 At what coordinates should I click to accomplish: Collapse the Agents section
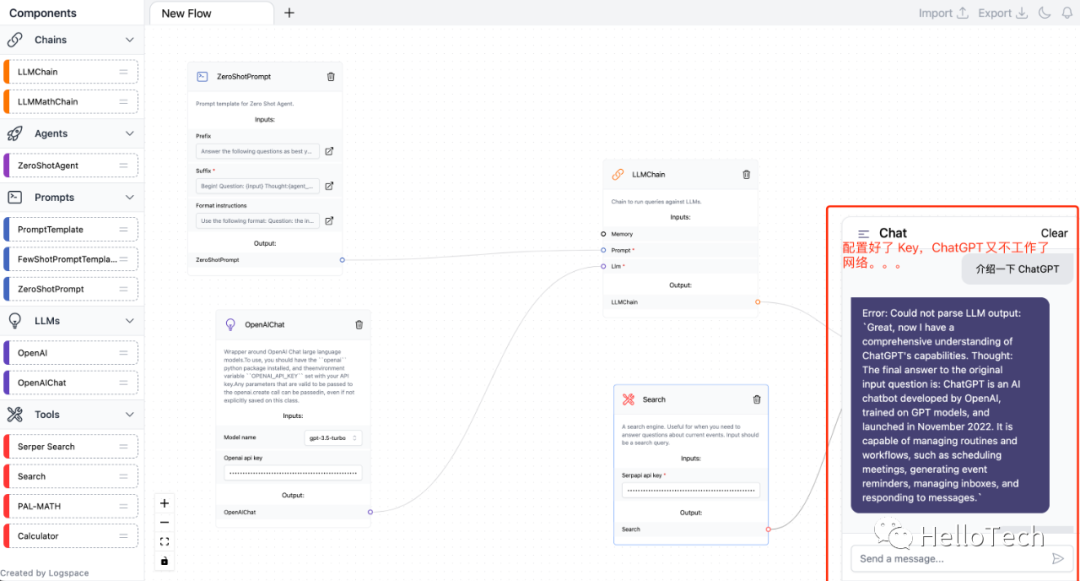coord(129,134)
